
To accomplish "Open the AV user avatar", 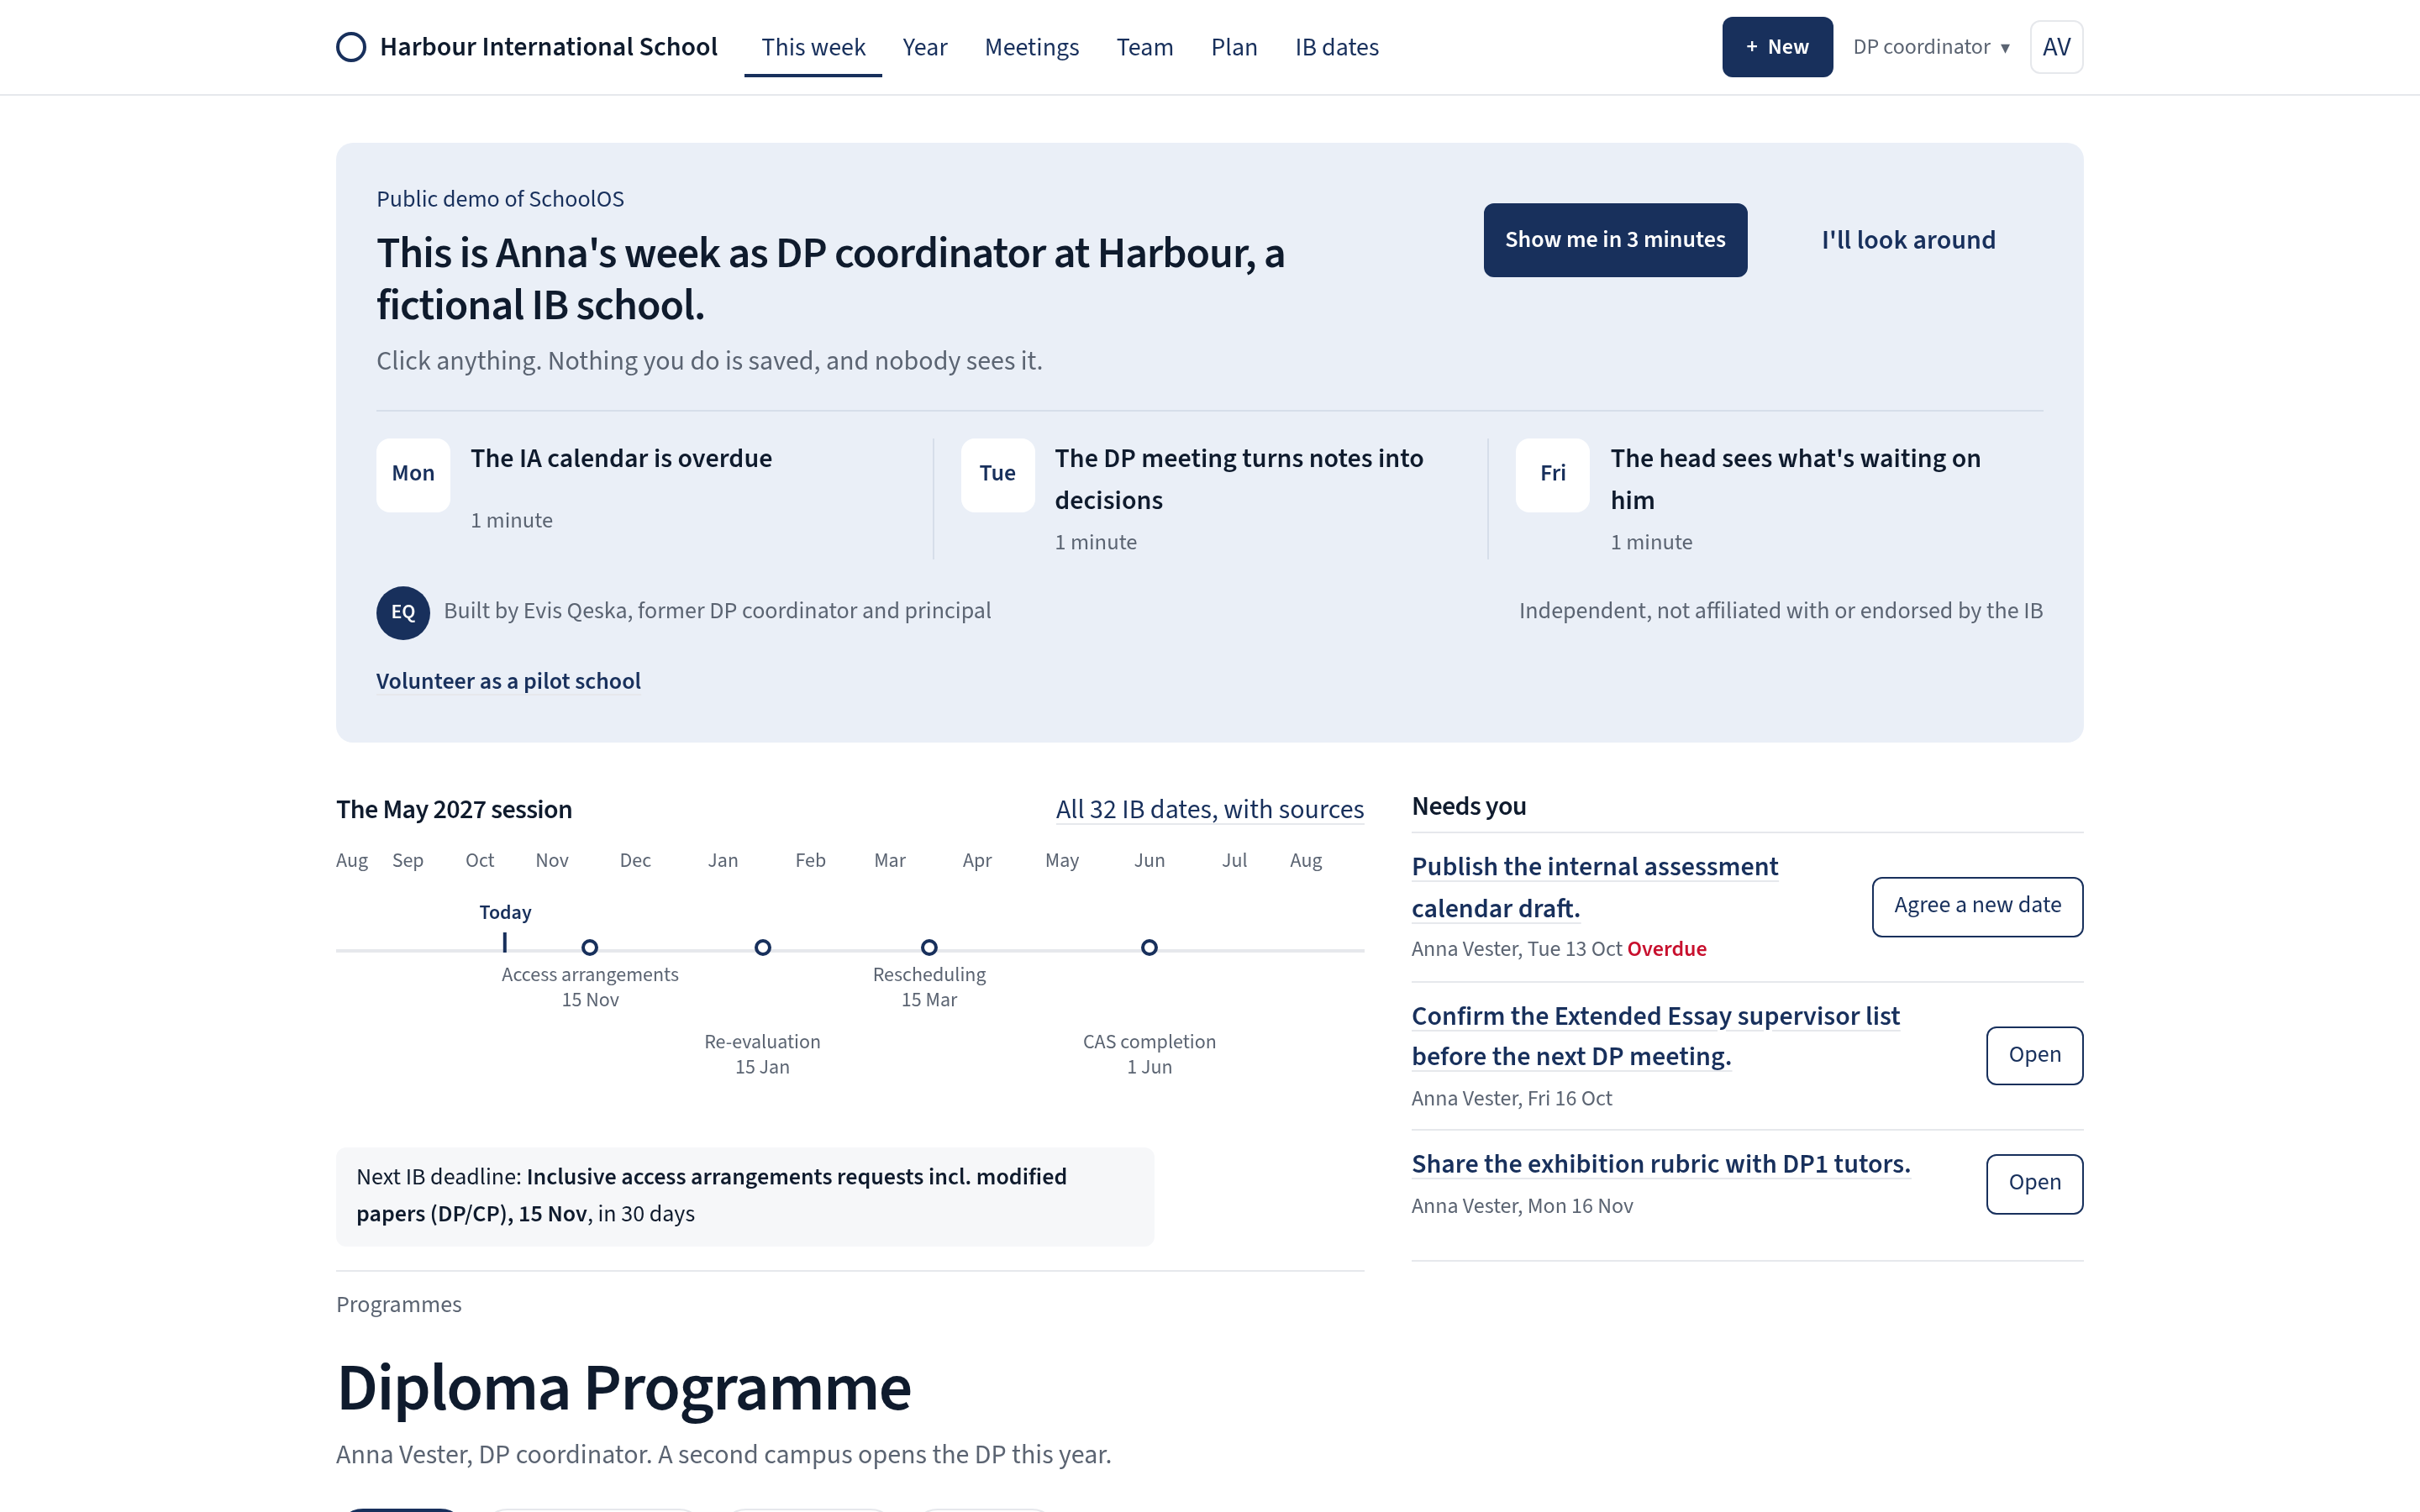I will [x=2056, y=47].
